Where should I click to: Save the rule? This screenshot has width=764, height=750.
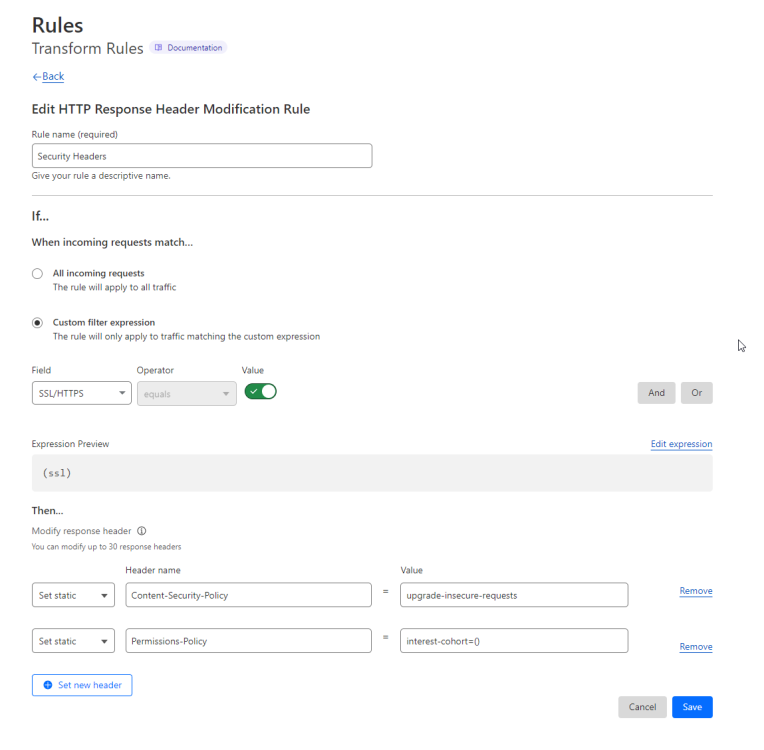coord(692,707)
